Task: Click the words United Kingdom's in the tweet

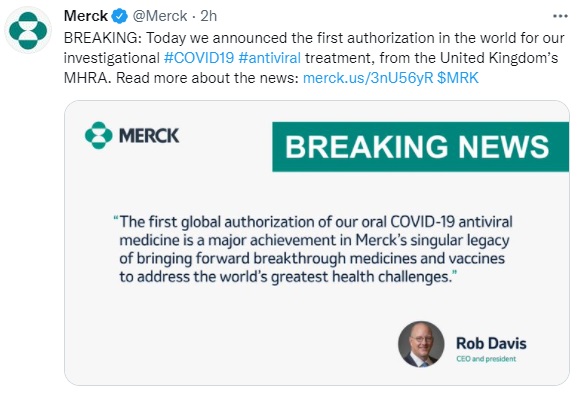Action: click(499, 58)
